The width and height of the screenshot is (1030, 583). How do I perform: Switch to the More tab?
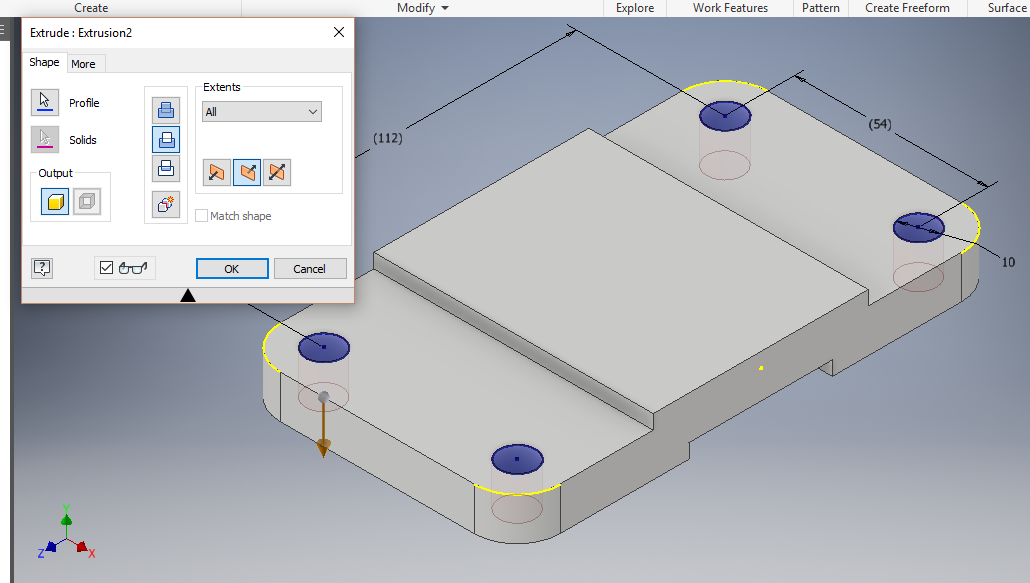click(x=85, y=63)
